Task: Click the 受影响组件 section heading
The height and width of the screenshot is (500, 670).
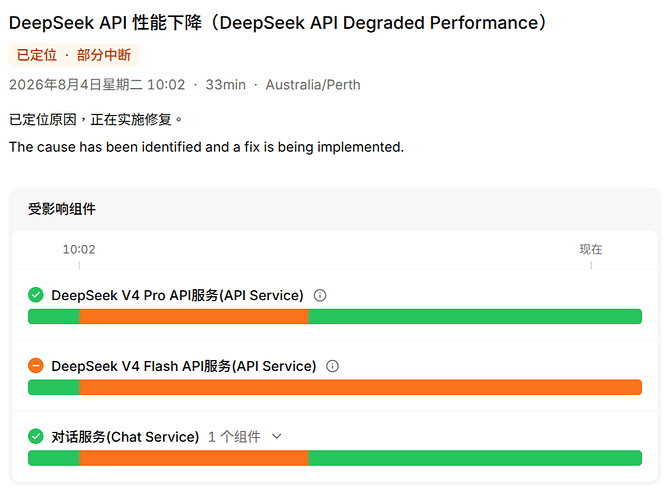Action: [x=62, y=209]
